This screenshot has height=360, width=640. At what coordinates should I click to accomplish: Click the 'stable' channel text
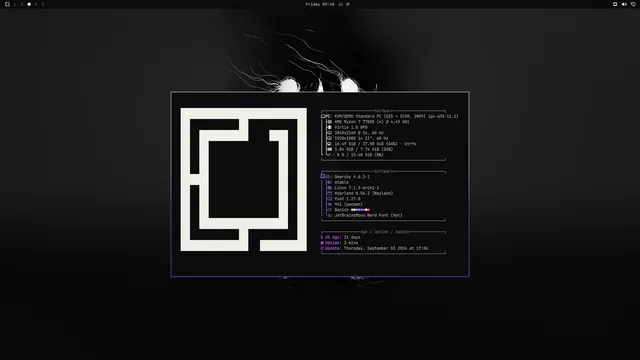click(341, 182)
